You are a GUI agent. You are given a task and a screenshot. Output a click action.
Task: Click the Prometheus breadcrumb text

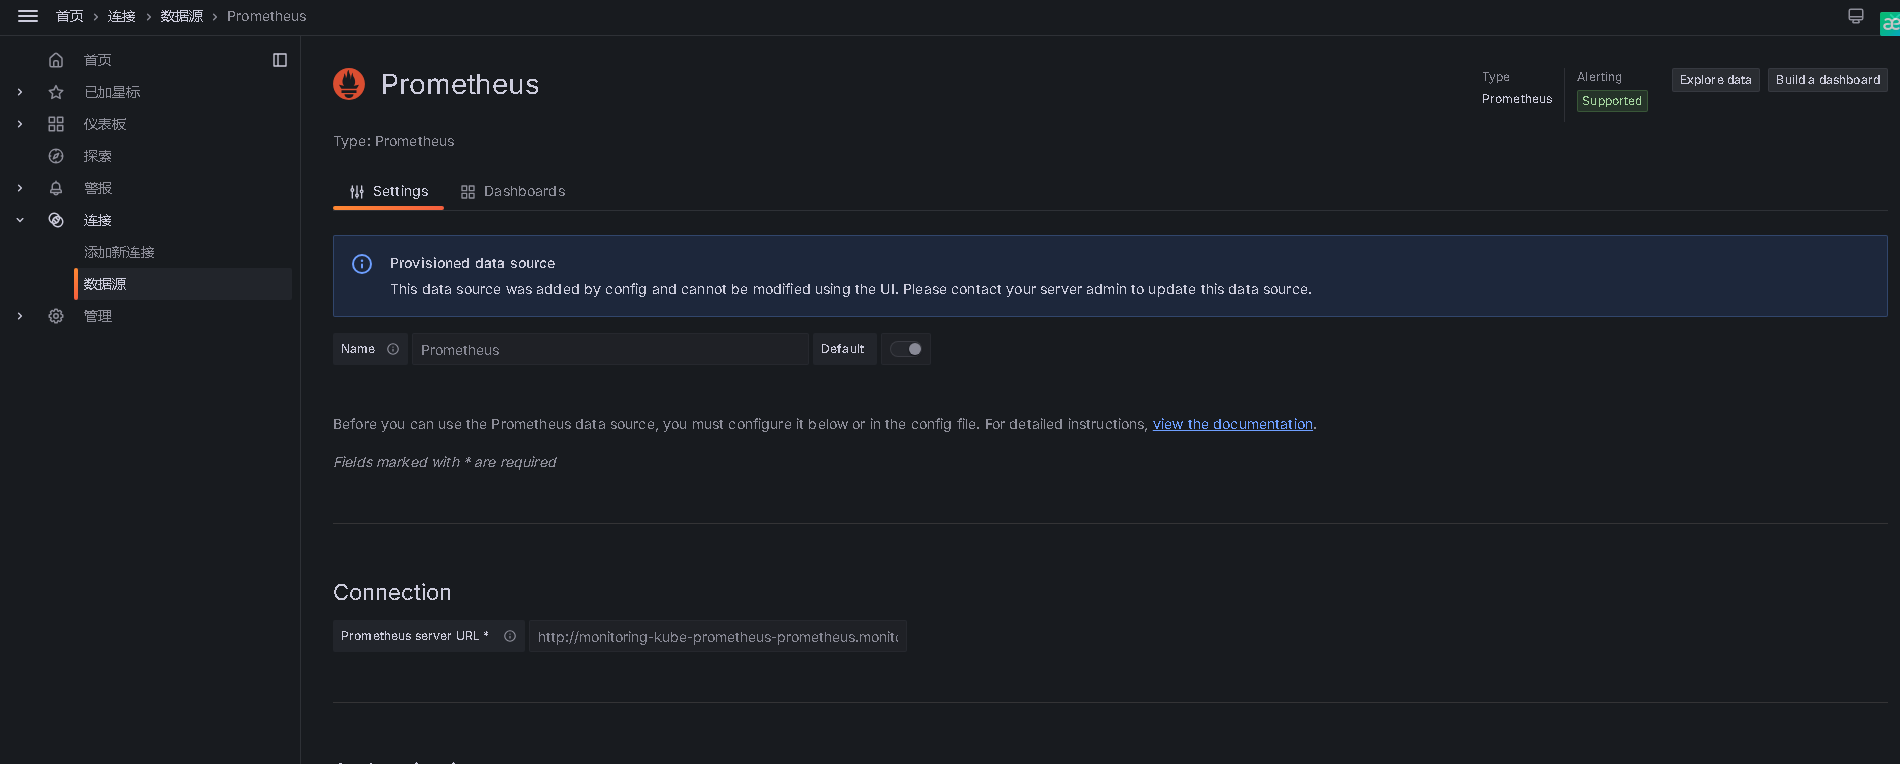point(267,16)
